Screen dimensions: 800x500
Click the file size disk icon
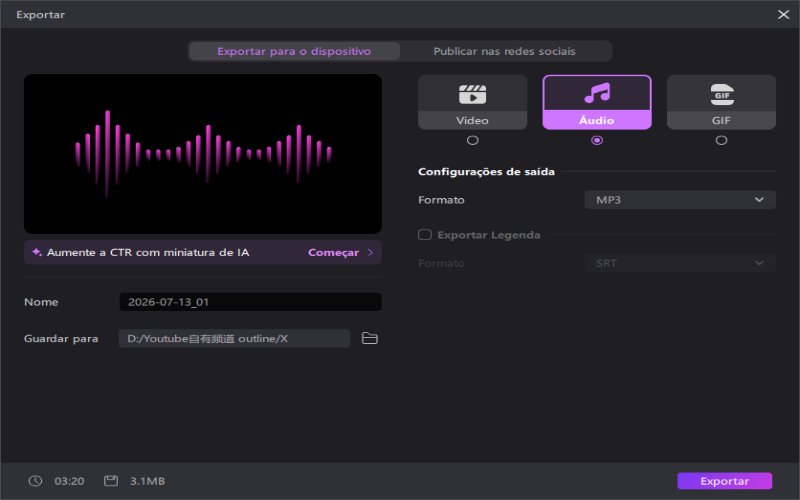click(x=111, y=481)
